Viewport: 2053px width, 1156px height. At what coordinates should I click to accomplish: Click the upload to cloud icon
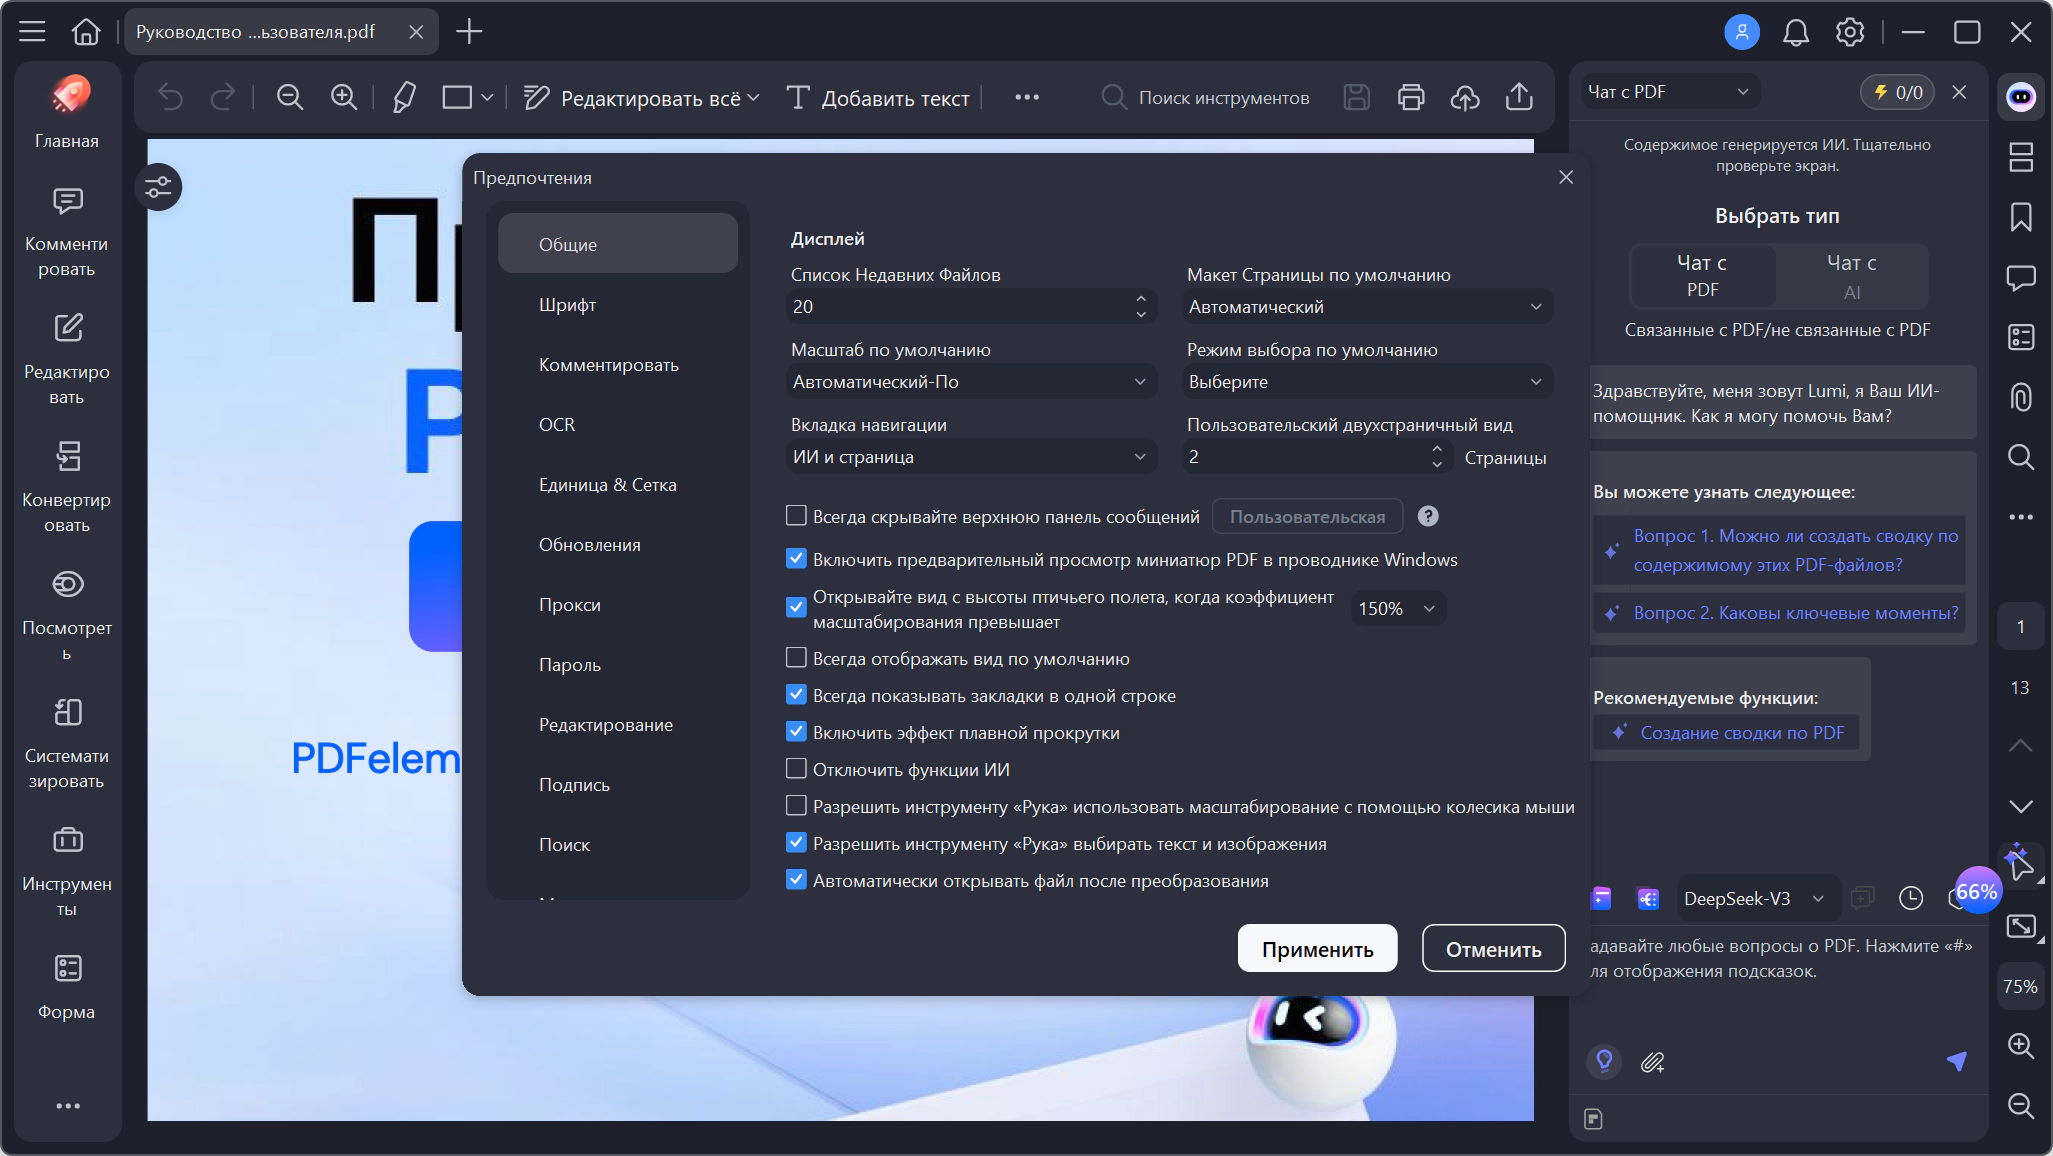[x=1465, y=97]
